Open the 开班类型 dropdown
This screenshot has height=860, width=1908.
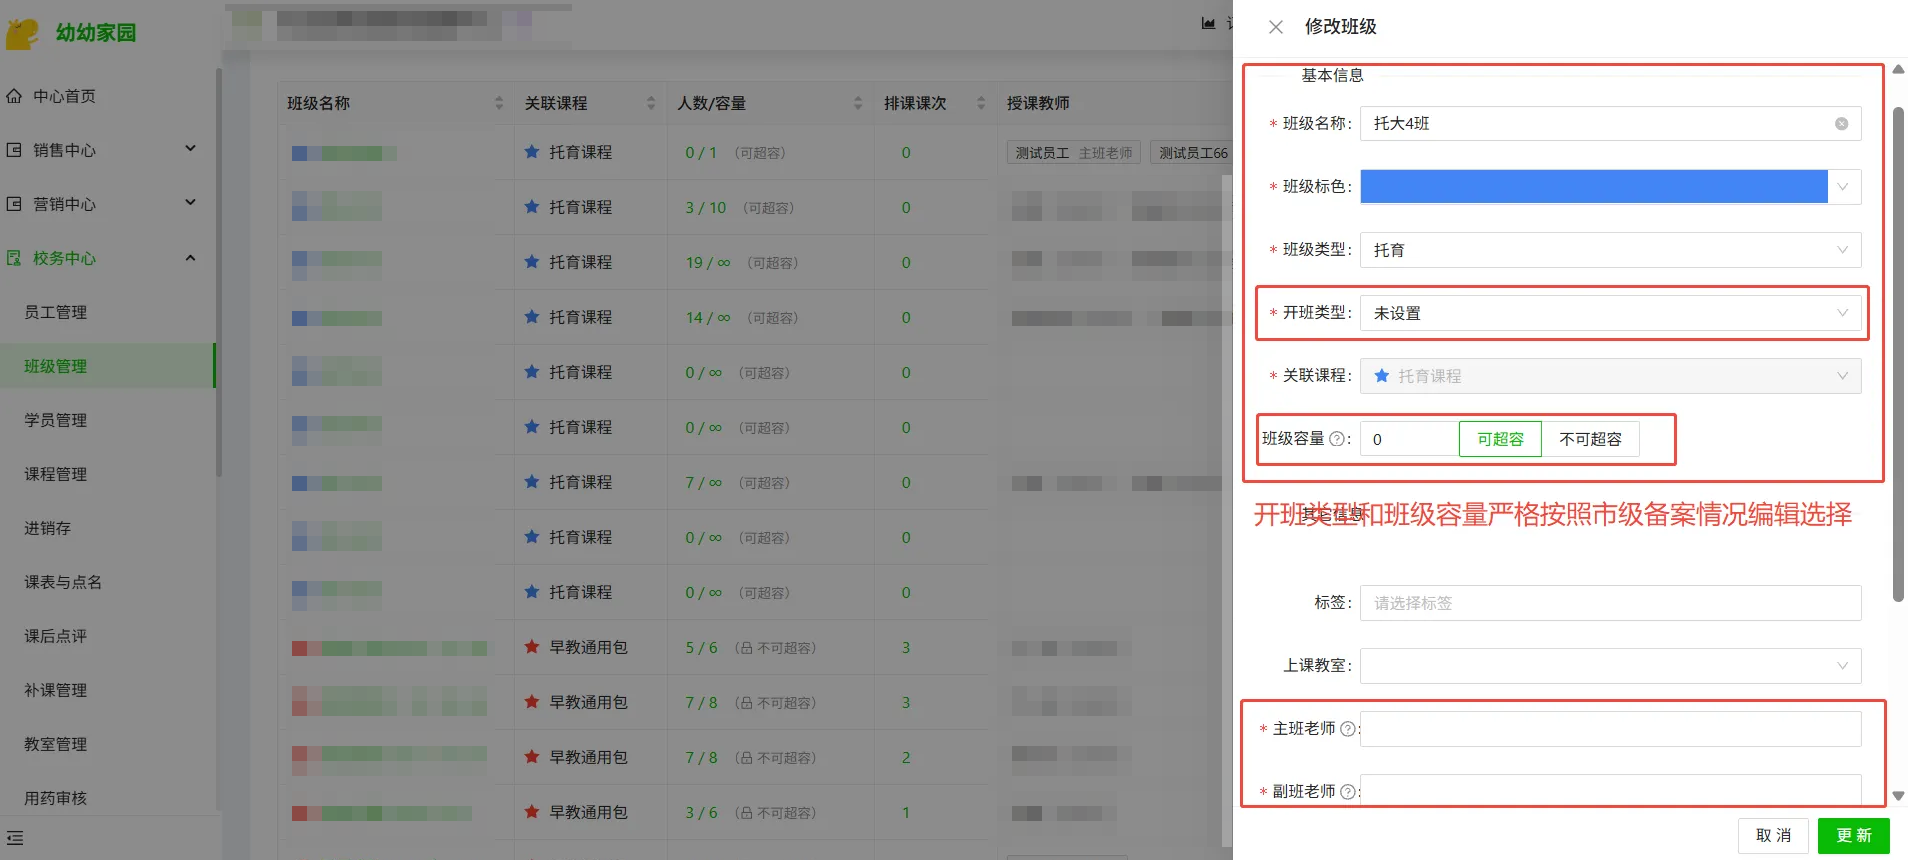[x=1610, y=313]
